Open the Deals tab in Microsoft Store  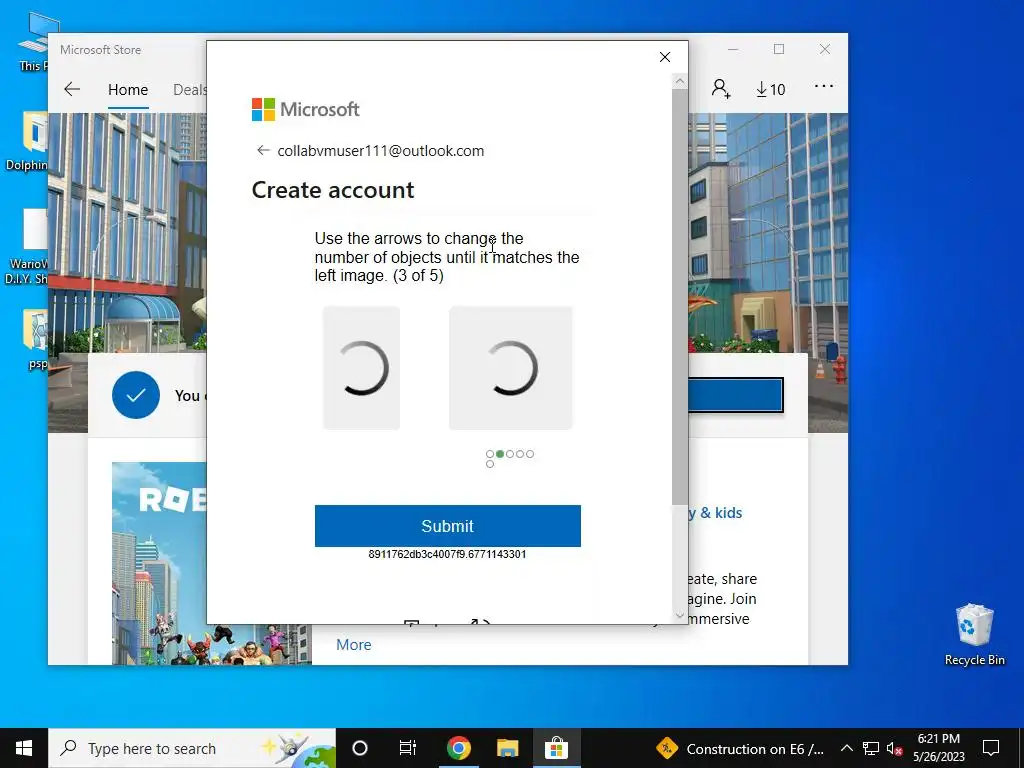tap(189, 89)
